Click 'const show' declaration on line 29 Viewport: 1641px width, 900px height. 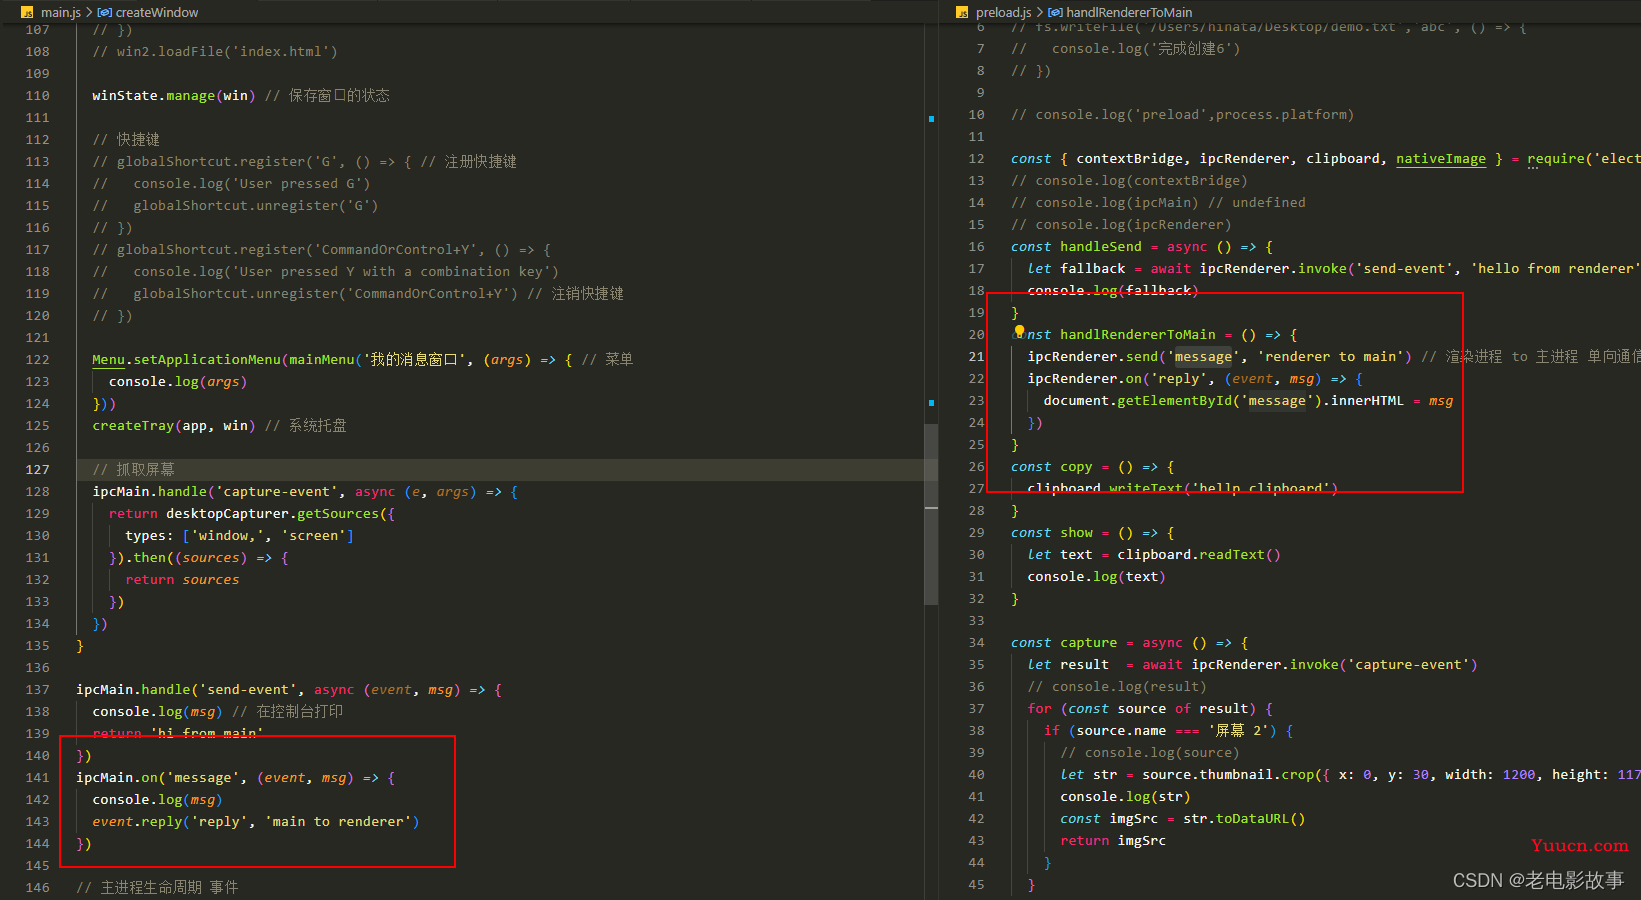(1052, 533)
